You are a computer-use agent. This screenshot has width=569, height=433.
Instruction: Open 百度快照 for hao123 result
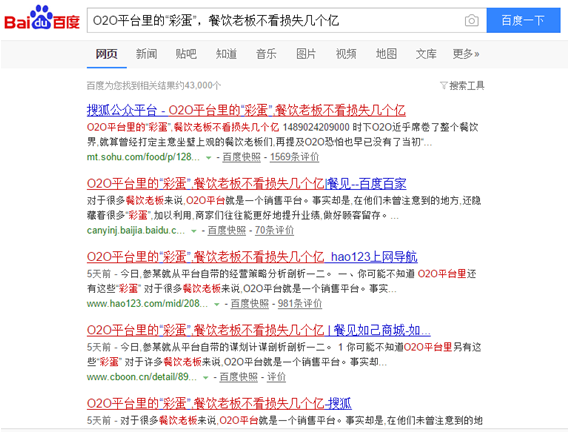250,304
